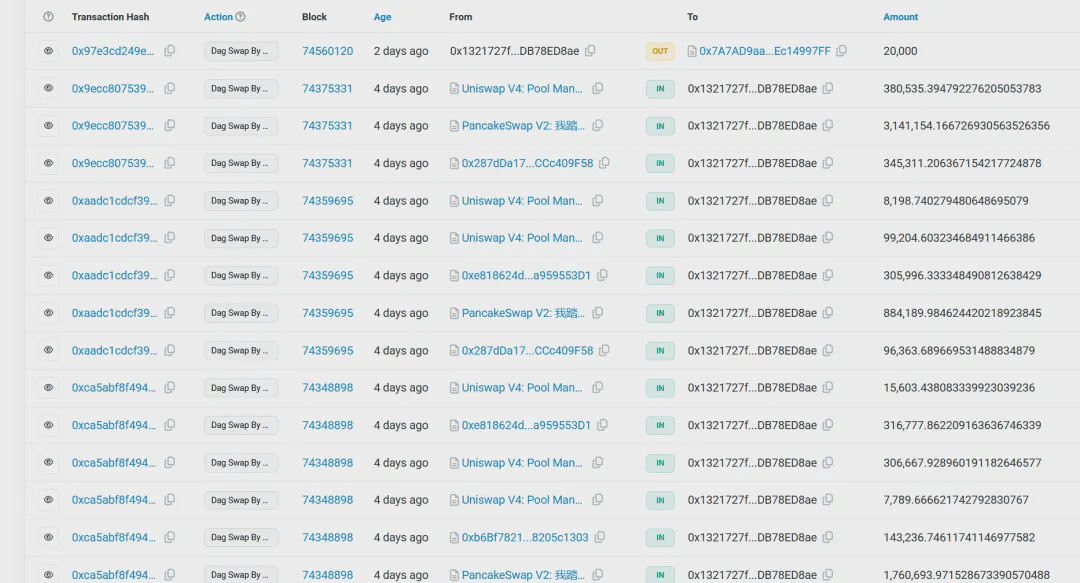The height and width of the screenshot is (583, 1080).
Task: Copy the To address in the 306,667.92 row
Action: coord(828,462)
